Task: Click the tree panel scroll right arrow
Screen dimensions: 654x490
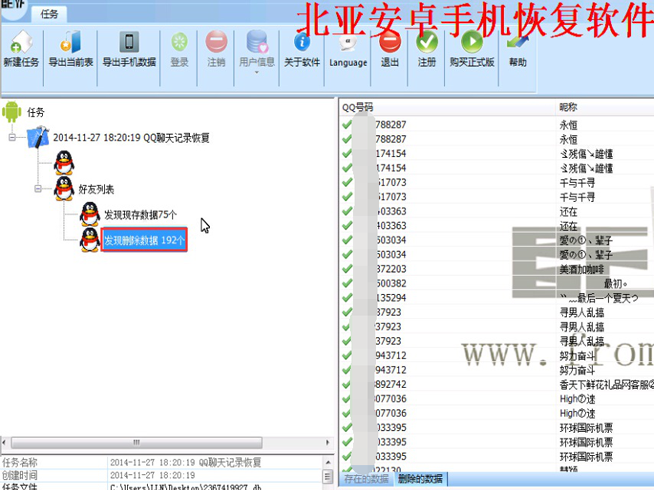Action: [x=328, y=442]
